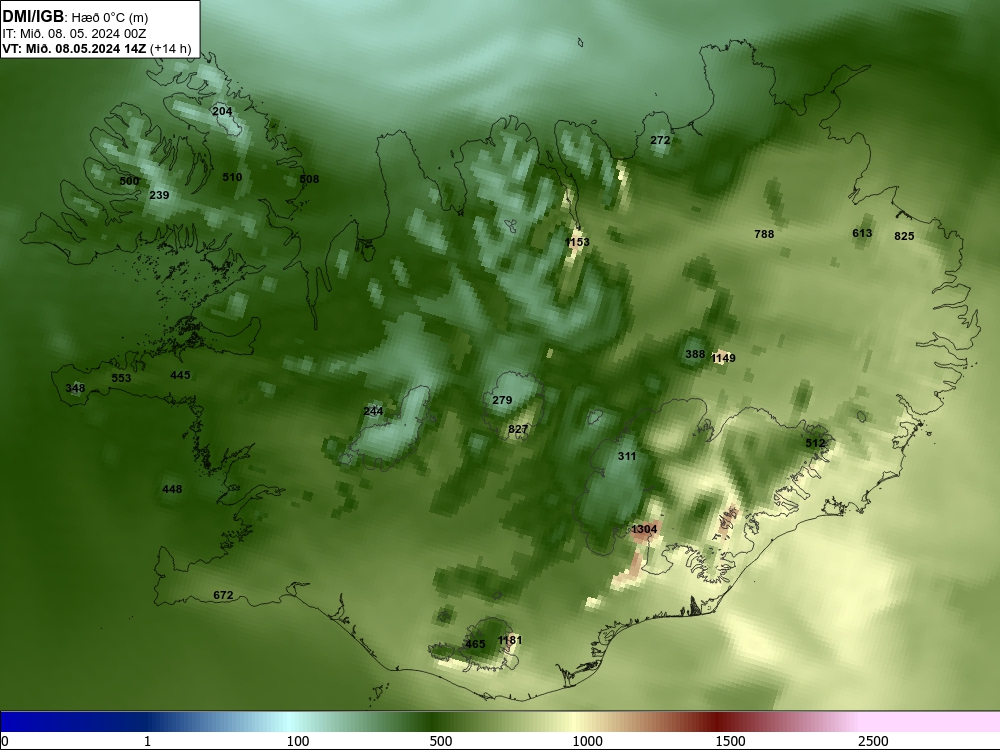
Task: Click the 2500 label on the legend
Action: (873, 741)
